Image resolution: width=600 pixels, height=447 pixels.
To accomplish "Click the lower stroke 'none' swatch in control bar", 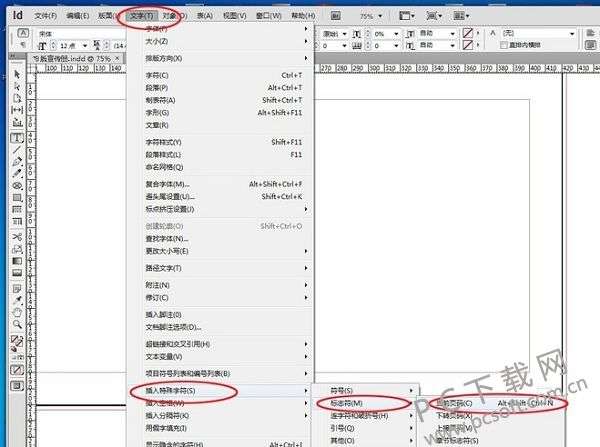I will pos(468,45).
